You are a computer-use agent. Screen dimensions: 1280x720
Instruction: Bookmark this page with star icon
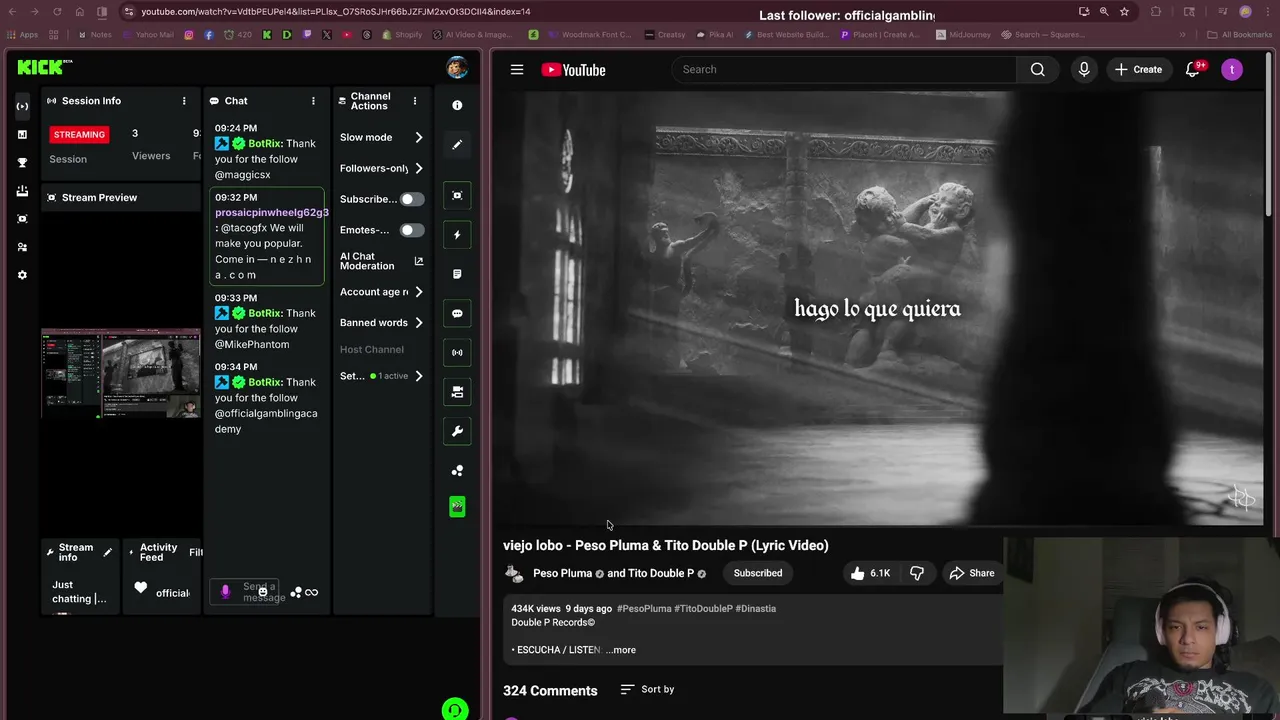point(1124,12)
